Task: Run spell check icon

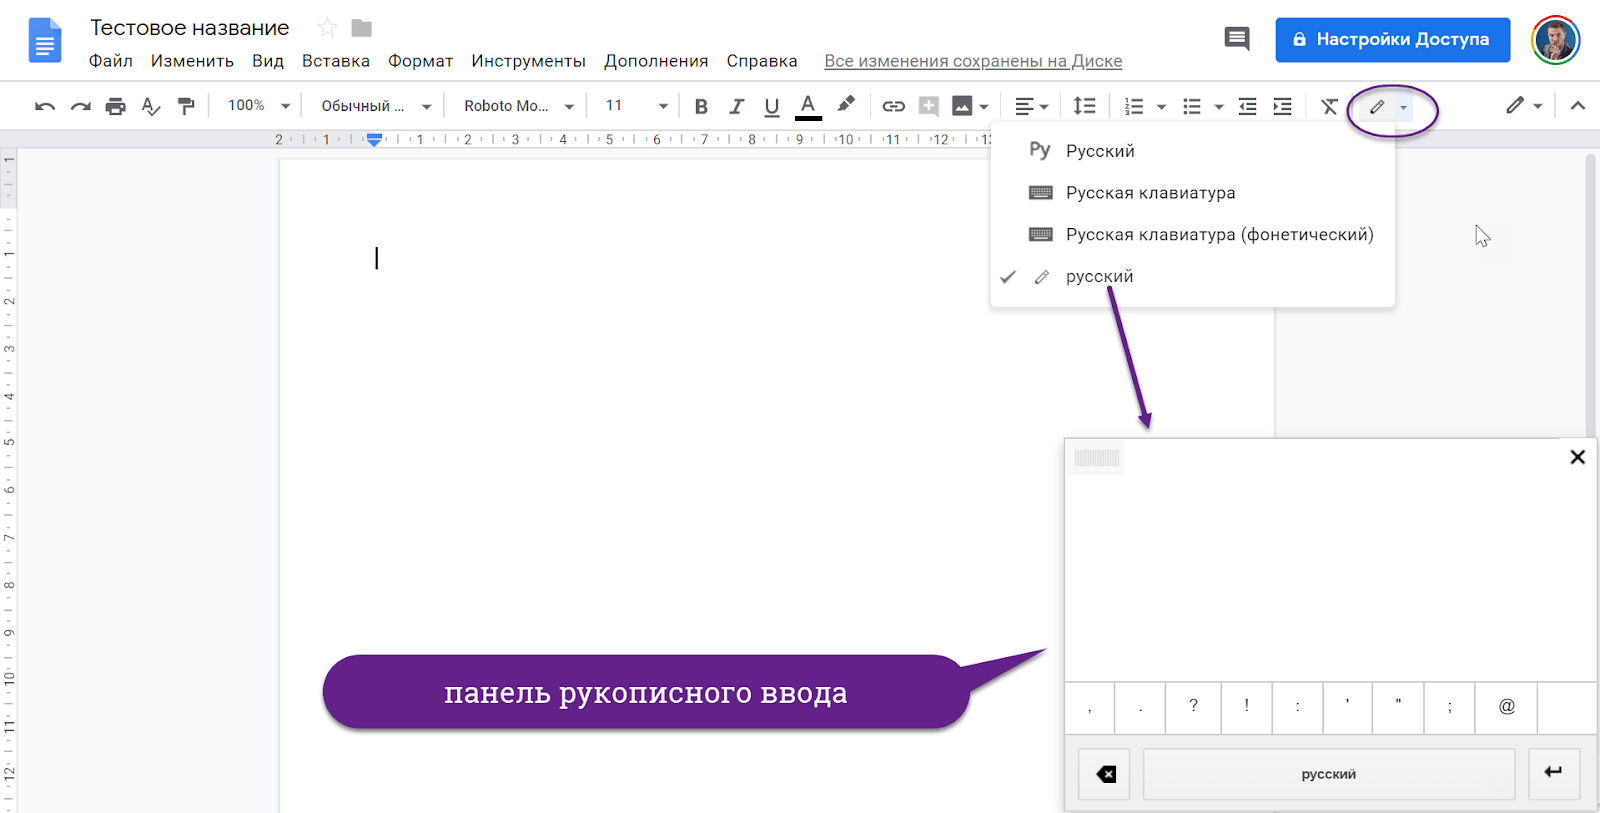Action: tap(151, 106)
